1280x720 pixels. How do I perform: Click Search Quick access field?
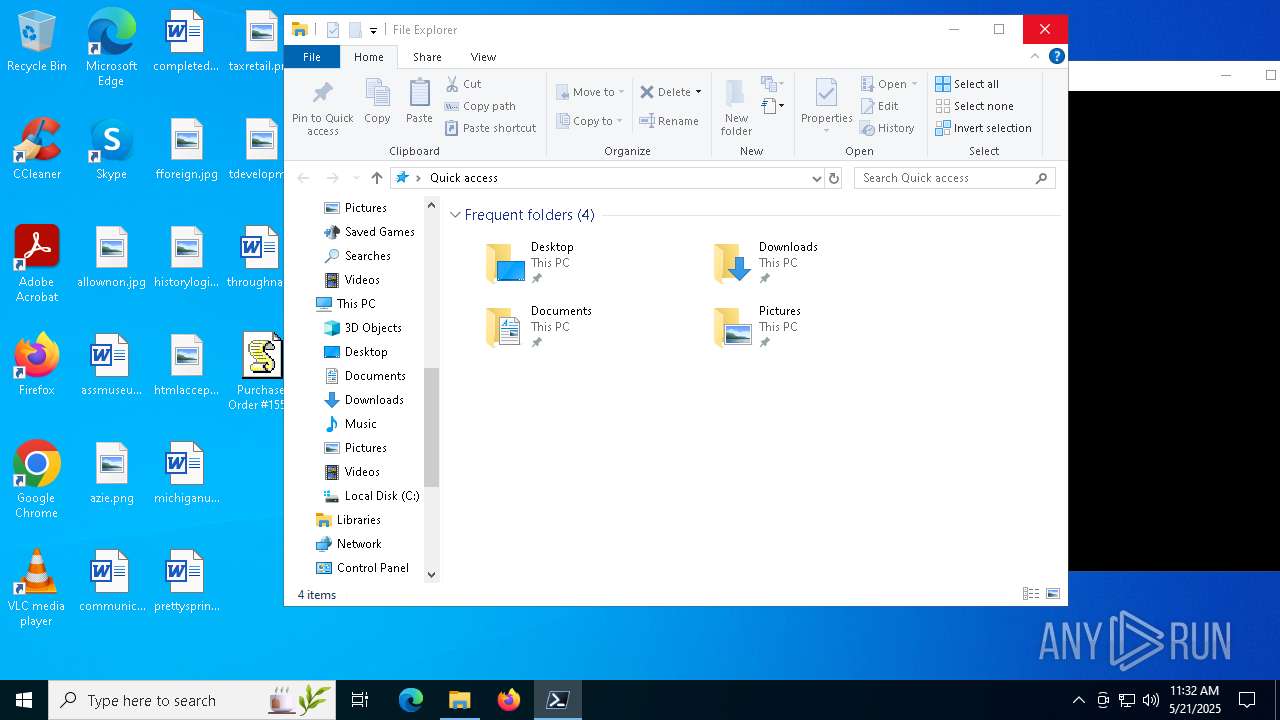955,178
